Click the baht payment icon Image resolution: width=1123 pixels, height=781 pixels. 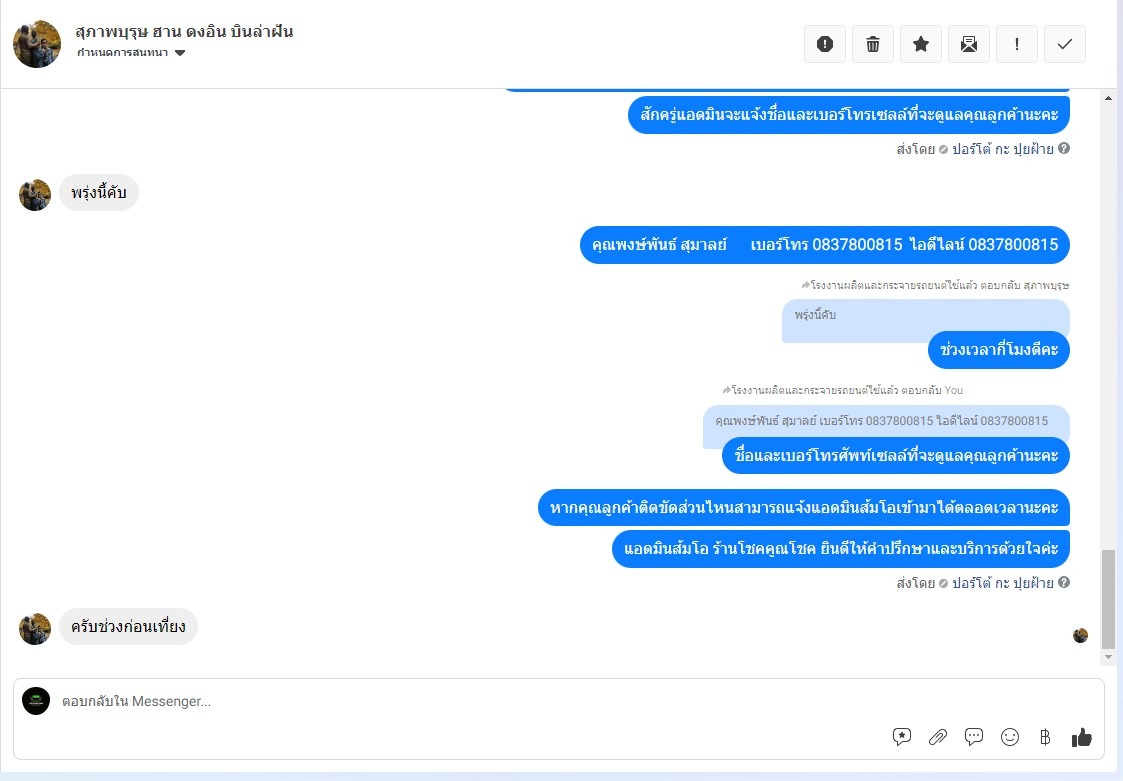[1045, 737]
